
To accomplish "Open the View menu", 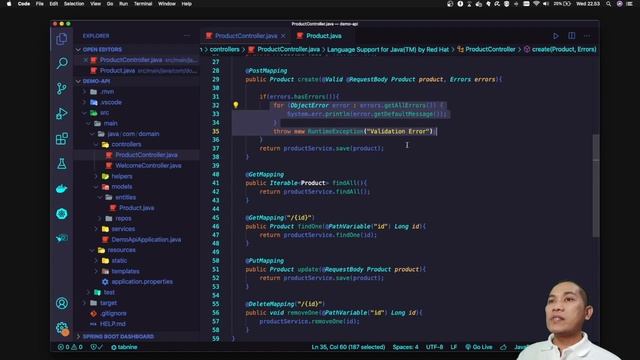I will (x=96, y=4).
